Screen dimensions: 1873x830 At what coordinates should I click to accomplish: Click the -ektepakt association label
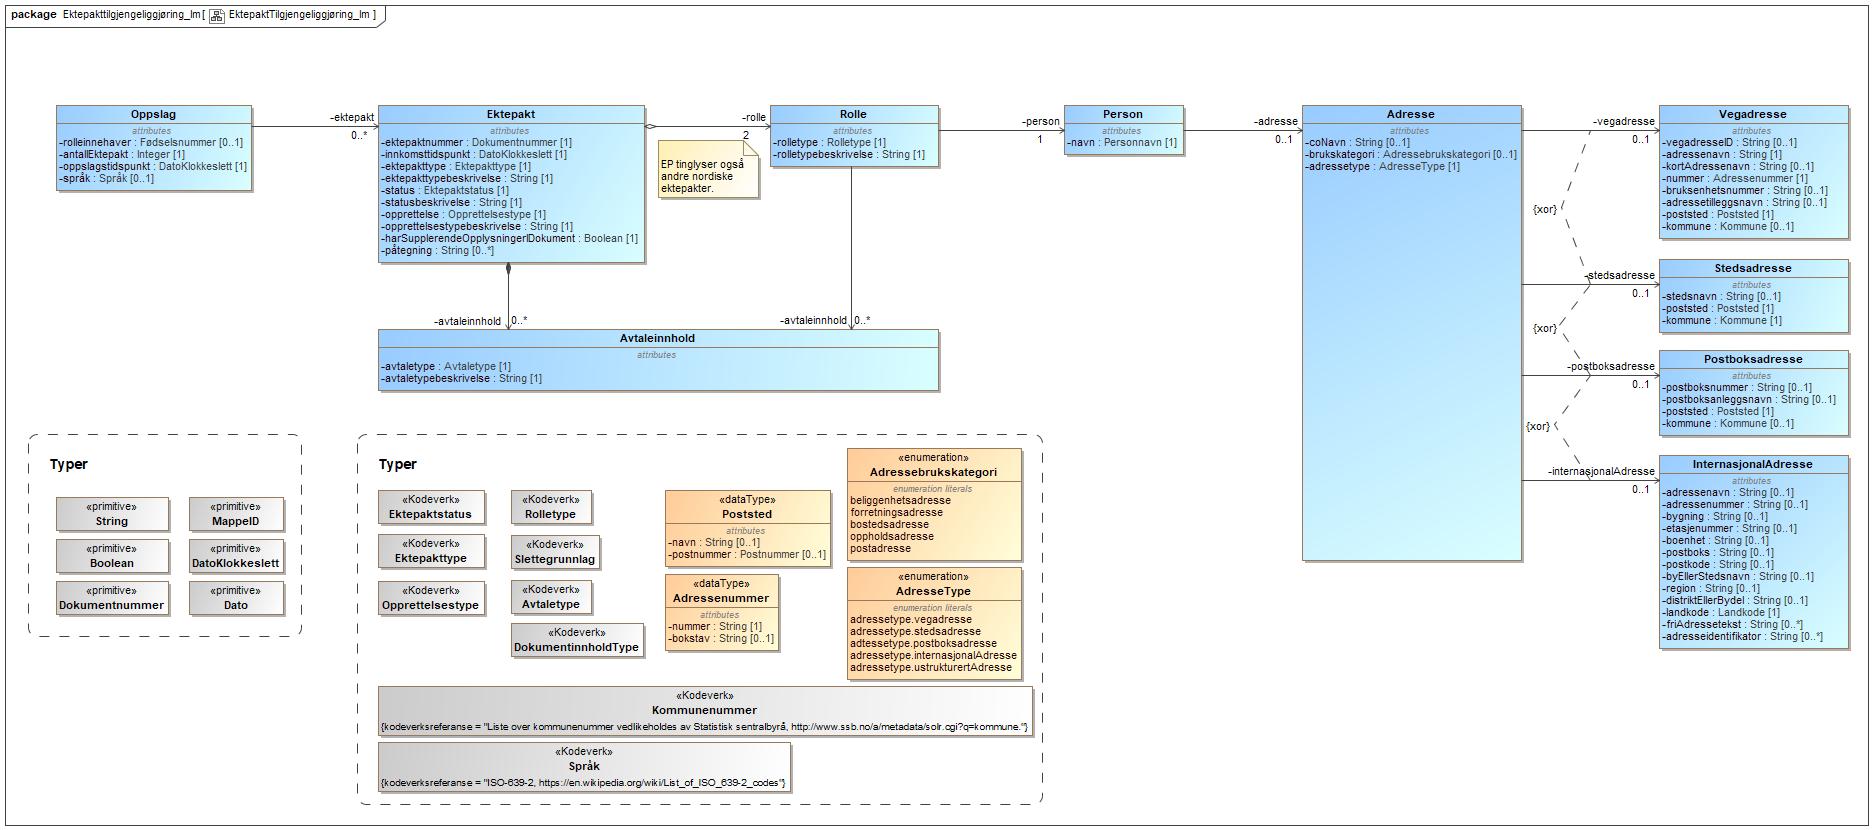[x=352, y=117]
